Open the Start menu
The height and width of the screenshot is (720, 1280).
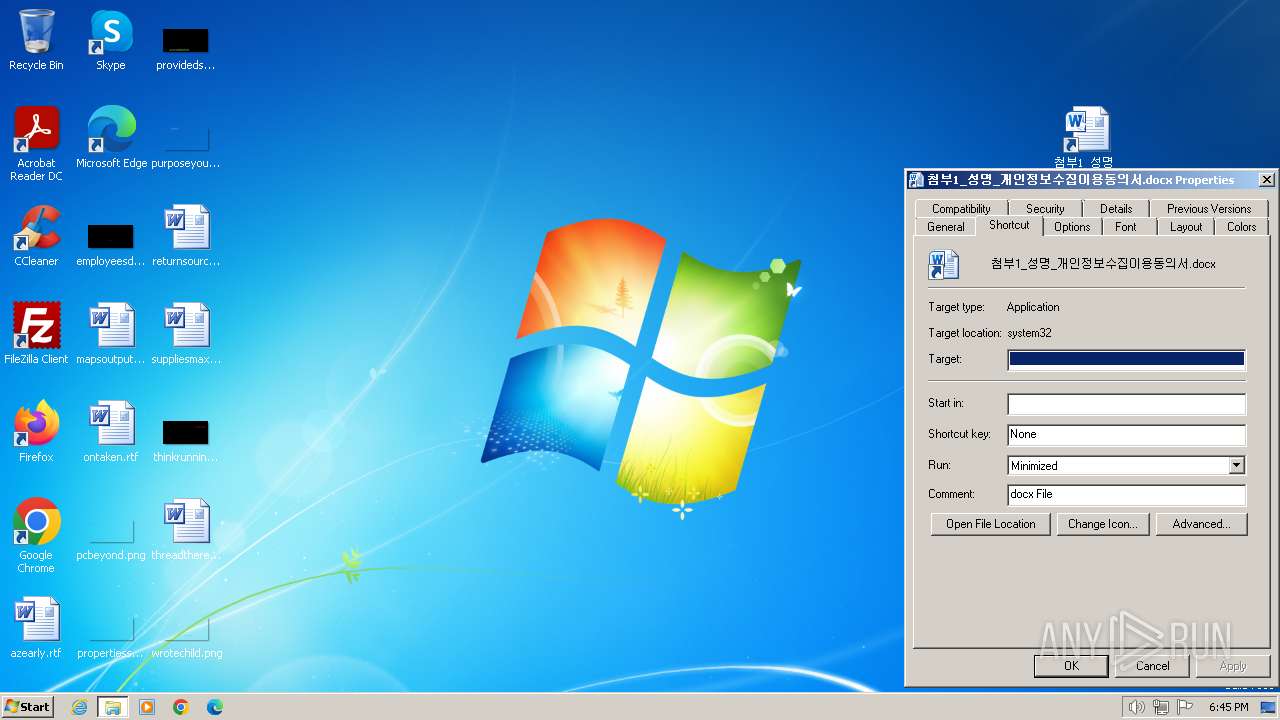click(28, 707)
